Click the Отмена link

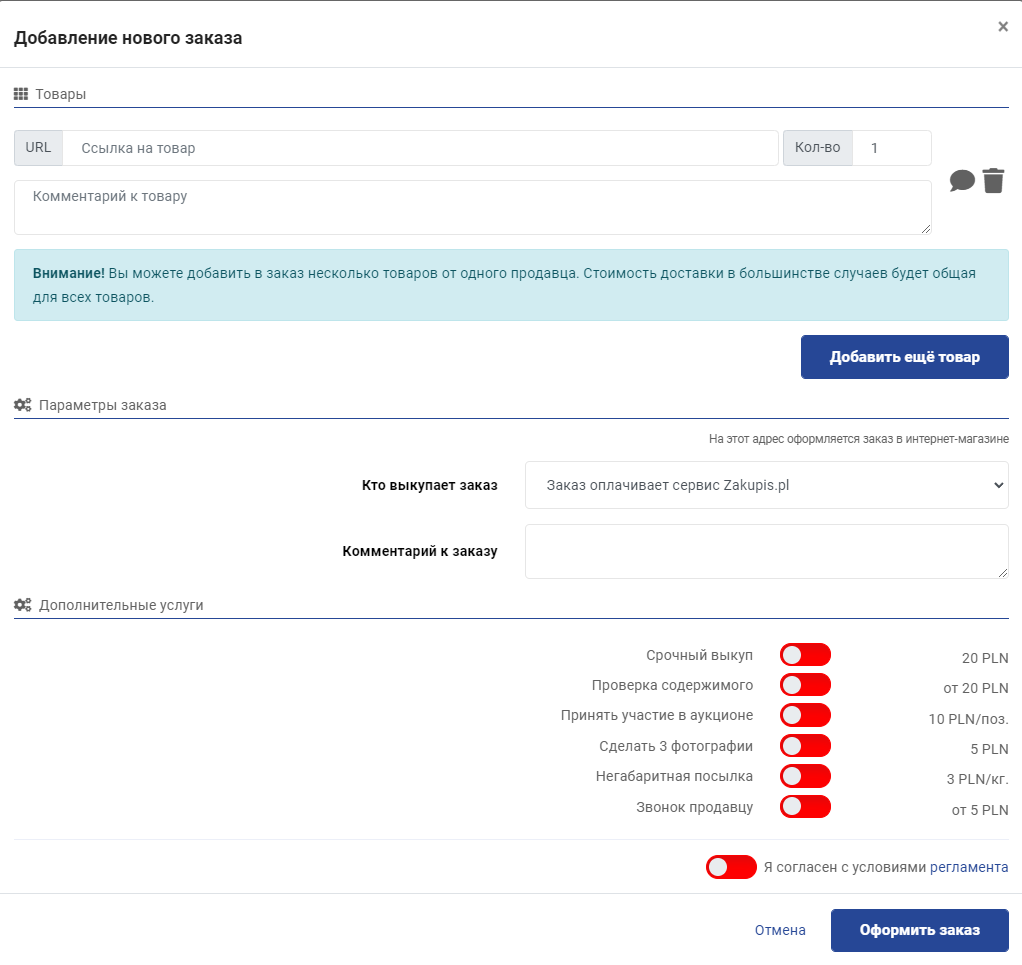point(780,930)
